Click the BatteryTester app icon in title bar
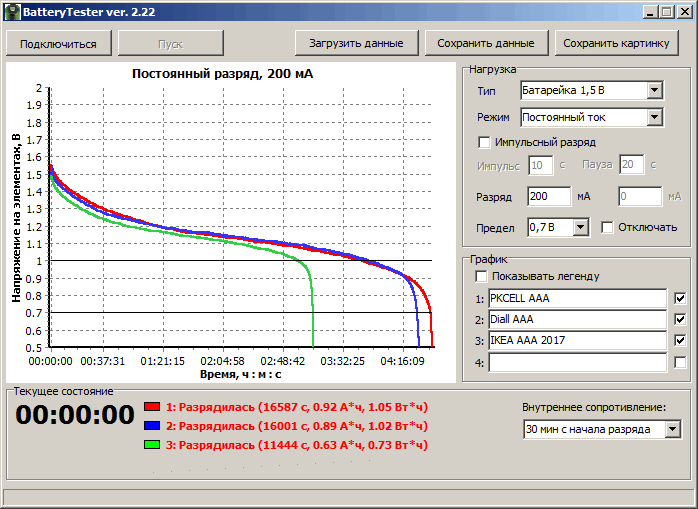 [x=12, y=12]
